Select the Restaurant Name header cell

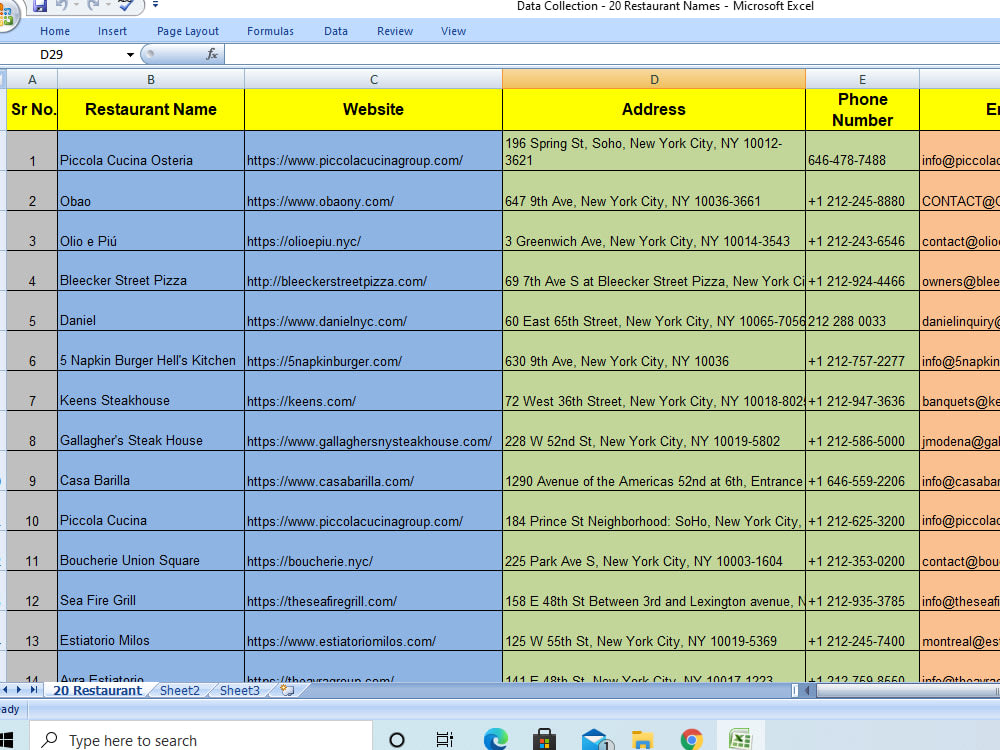pyautogui.click(x=151, y=110)
